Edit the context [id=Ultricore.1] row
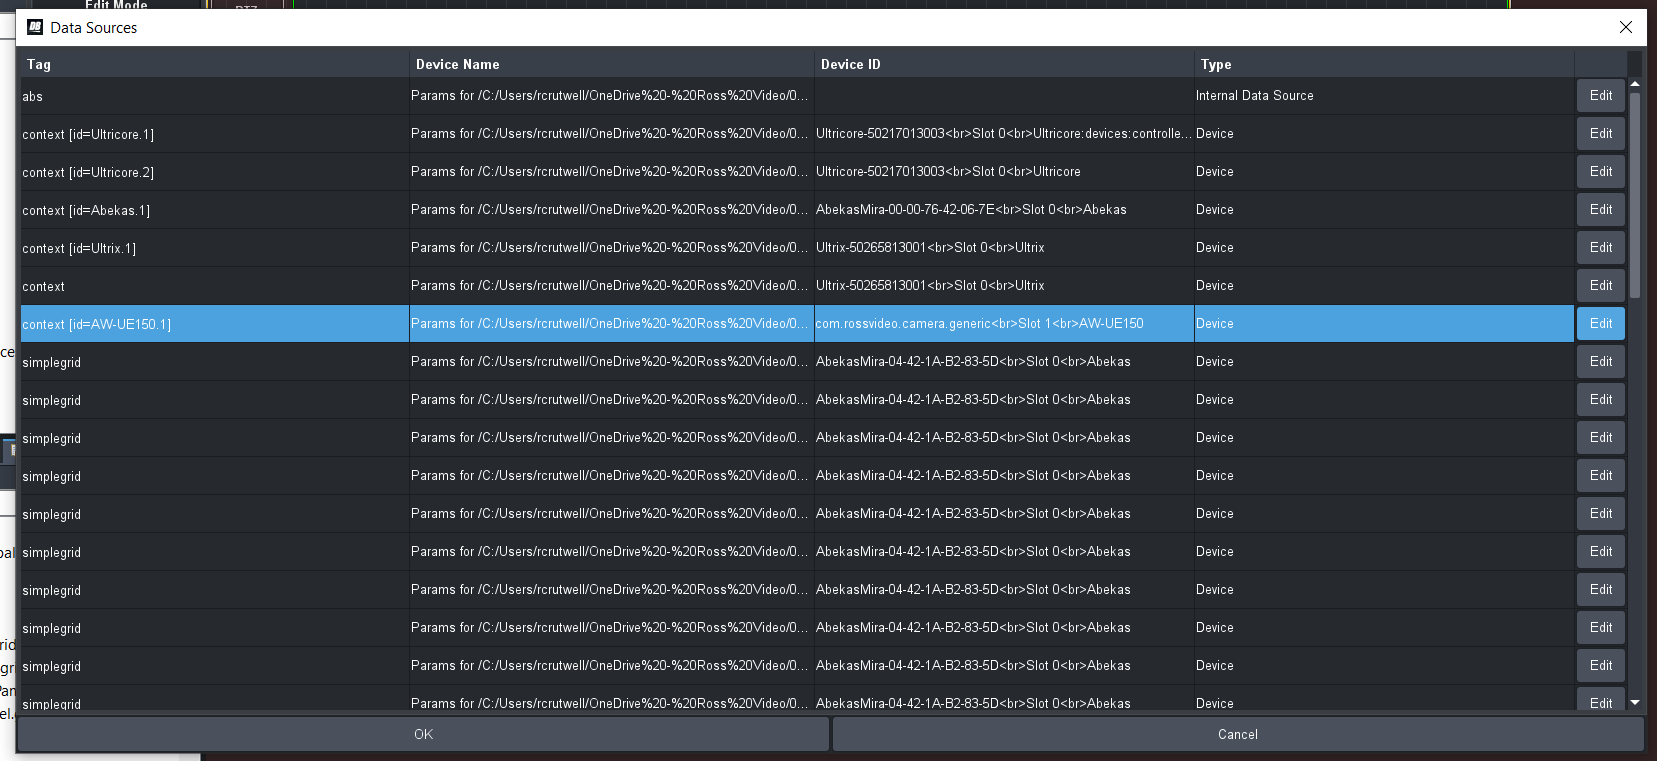 pyautogui.click(x=1601, y=134)
